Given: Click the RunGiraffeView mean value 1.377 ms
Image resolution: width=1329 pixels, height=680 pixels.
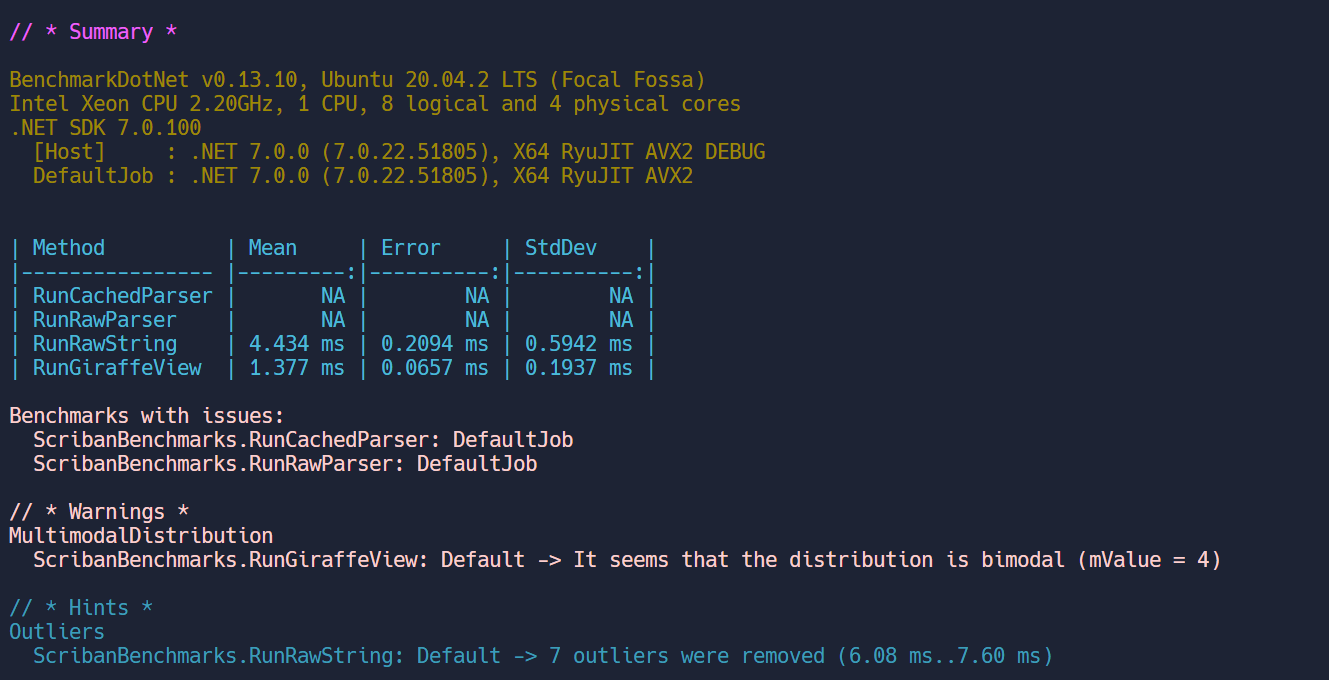Looking at the screenshot, I should (x=297, y=368).
